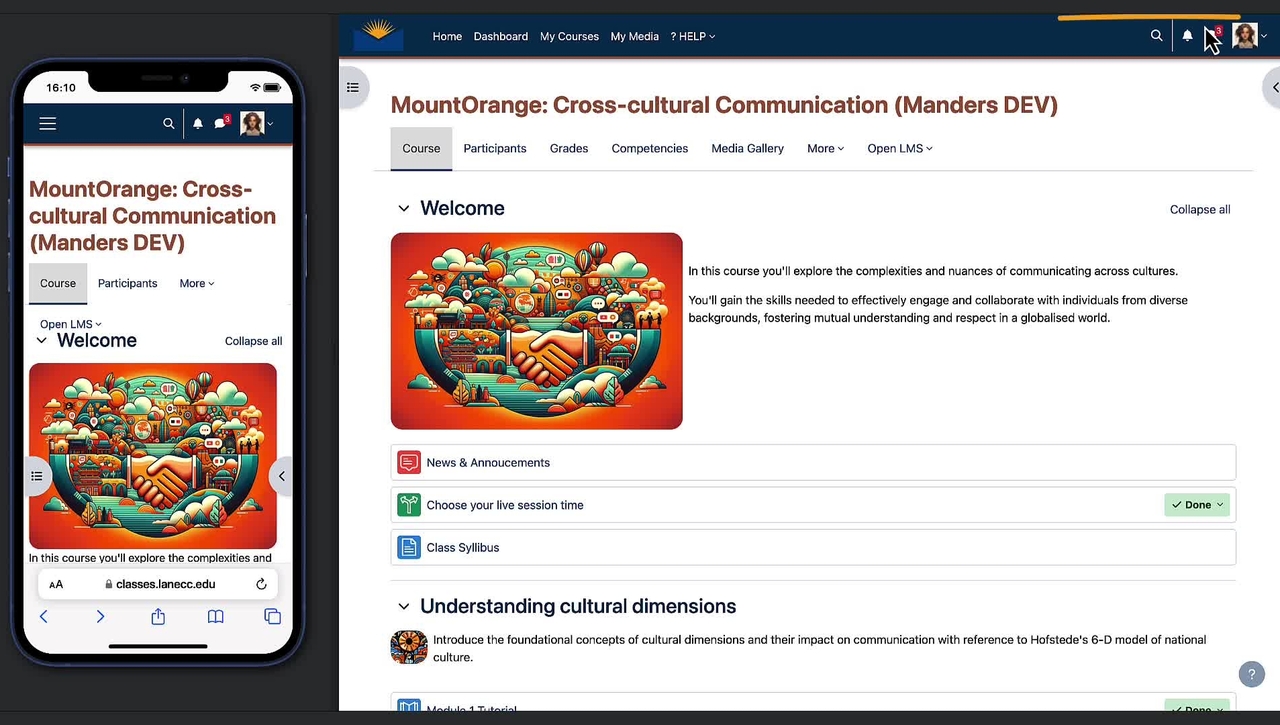This screenshot has width=1280, height=725.
Task: Collapse Welcome section in phone view
Action: [41, 341]
